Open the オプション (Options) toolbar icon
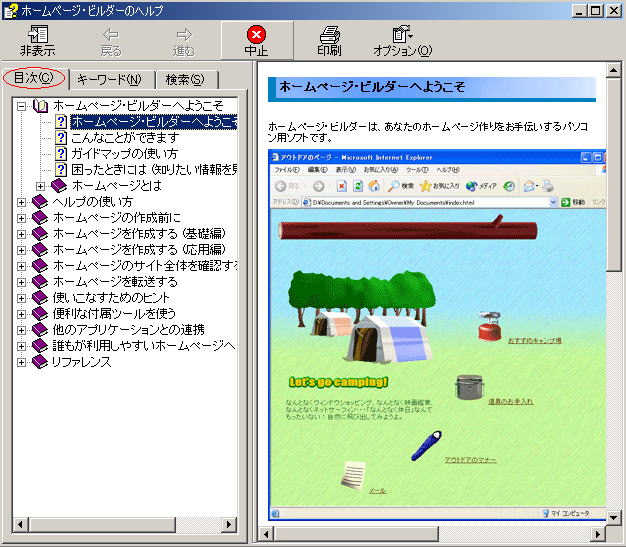This screenshot has height=547, width=626. tap(402, 34)
